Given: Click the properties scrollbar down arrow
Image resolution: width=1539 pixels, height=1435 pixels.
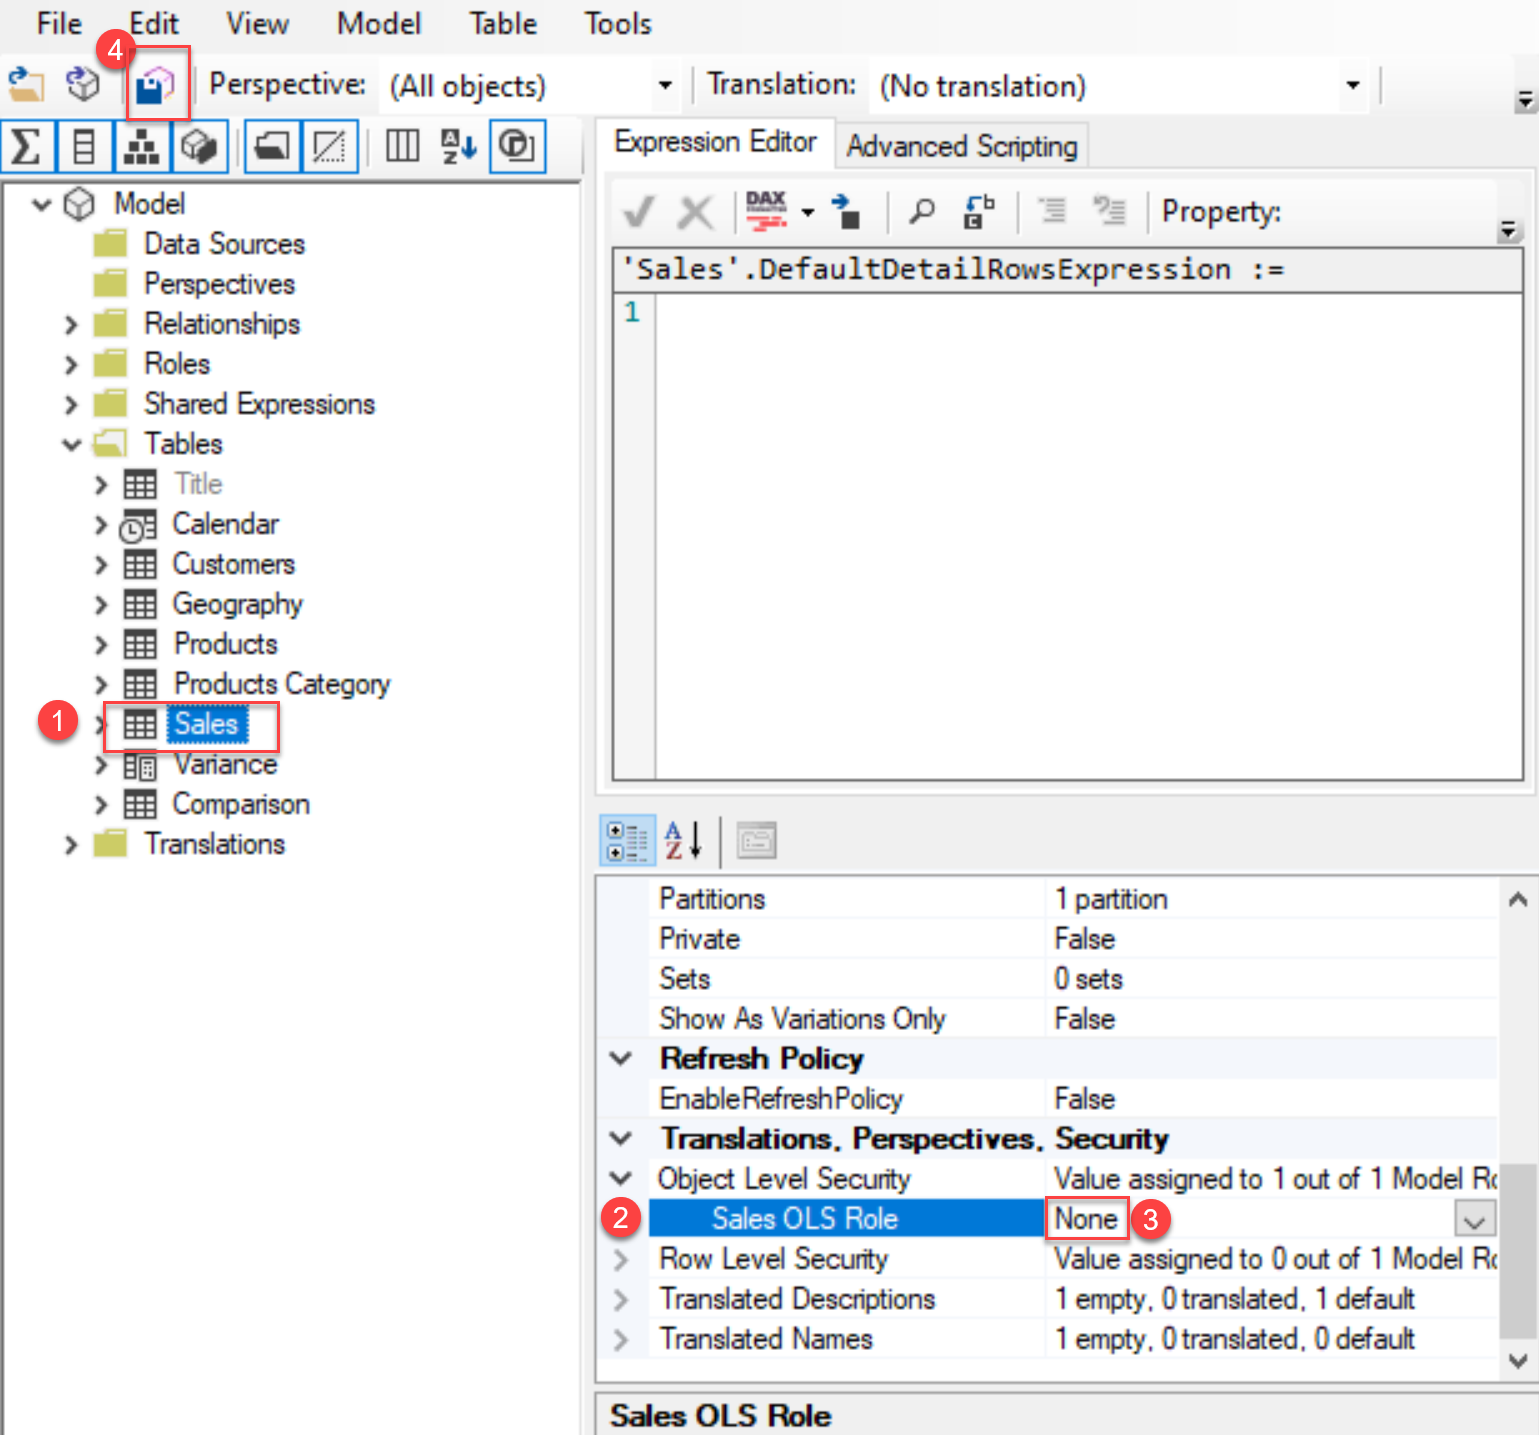Looking at the screenshot, I should [x=1517, y=1361].
